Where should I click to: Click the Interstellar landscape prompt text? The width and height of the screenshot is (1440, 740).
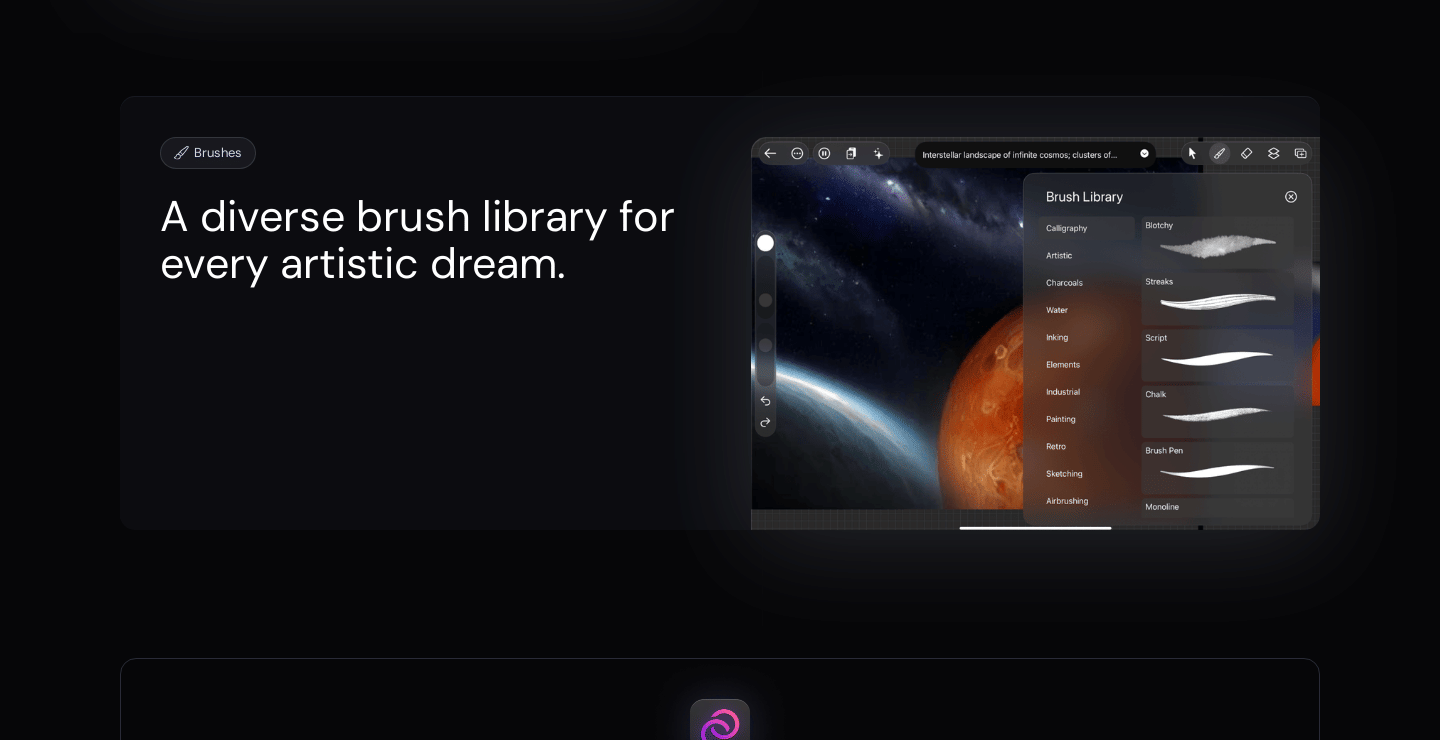[x=1019, y=155]
